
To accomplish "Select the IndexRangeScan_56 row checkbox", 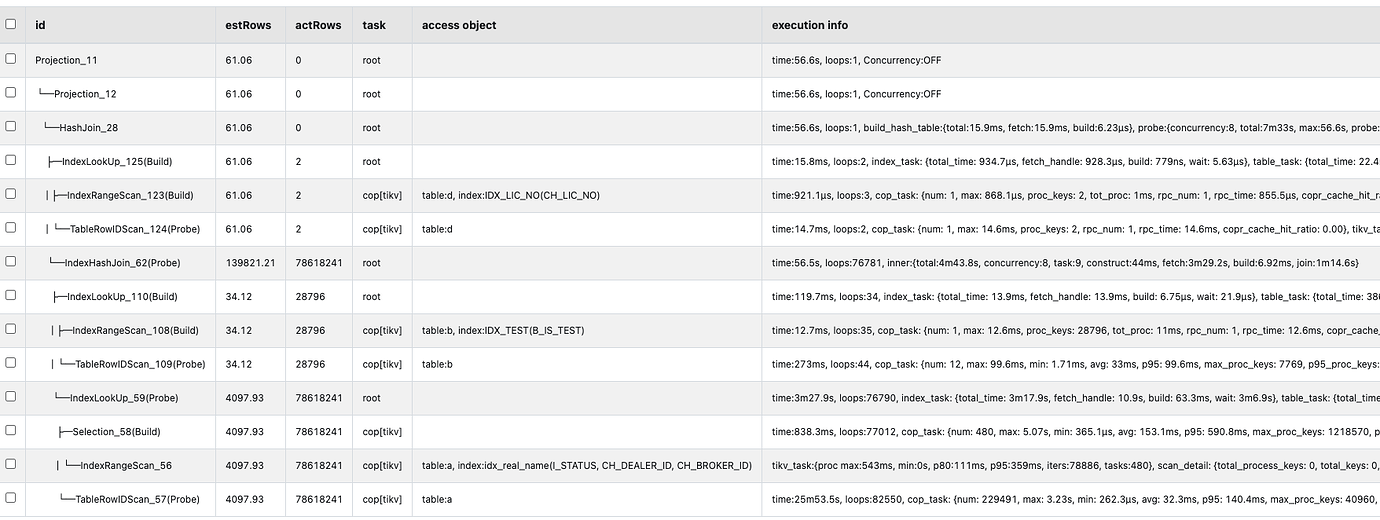I will coord(11,464).
